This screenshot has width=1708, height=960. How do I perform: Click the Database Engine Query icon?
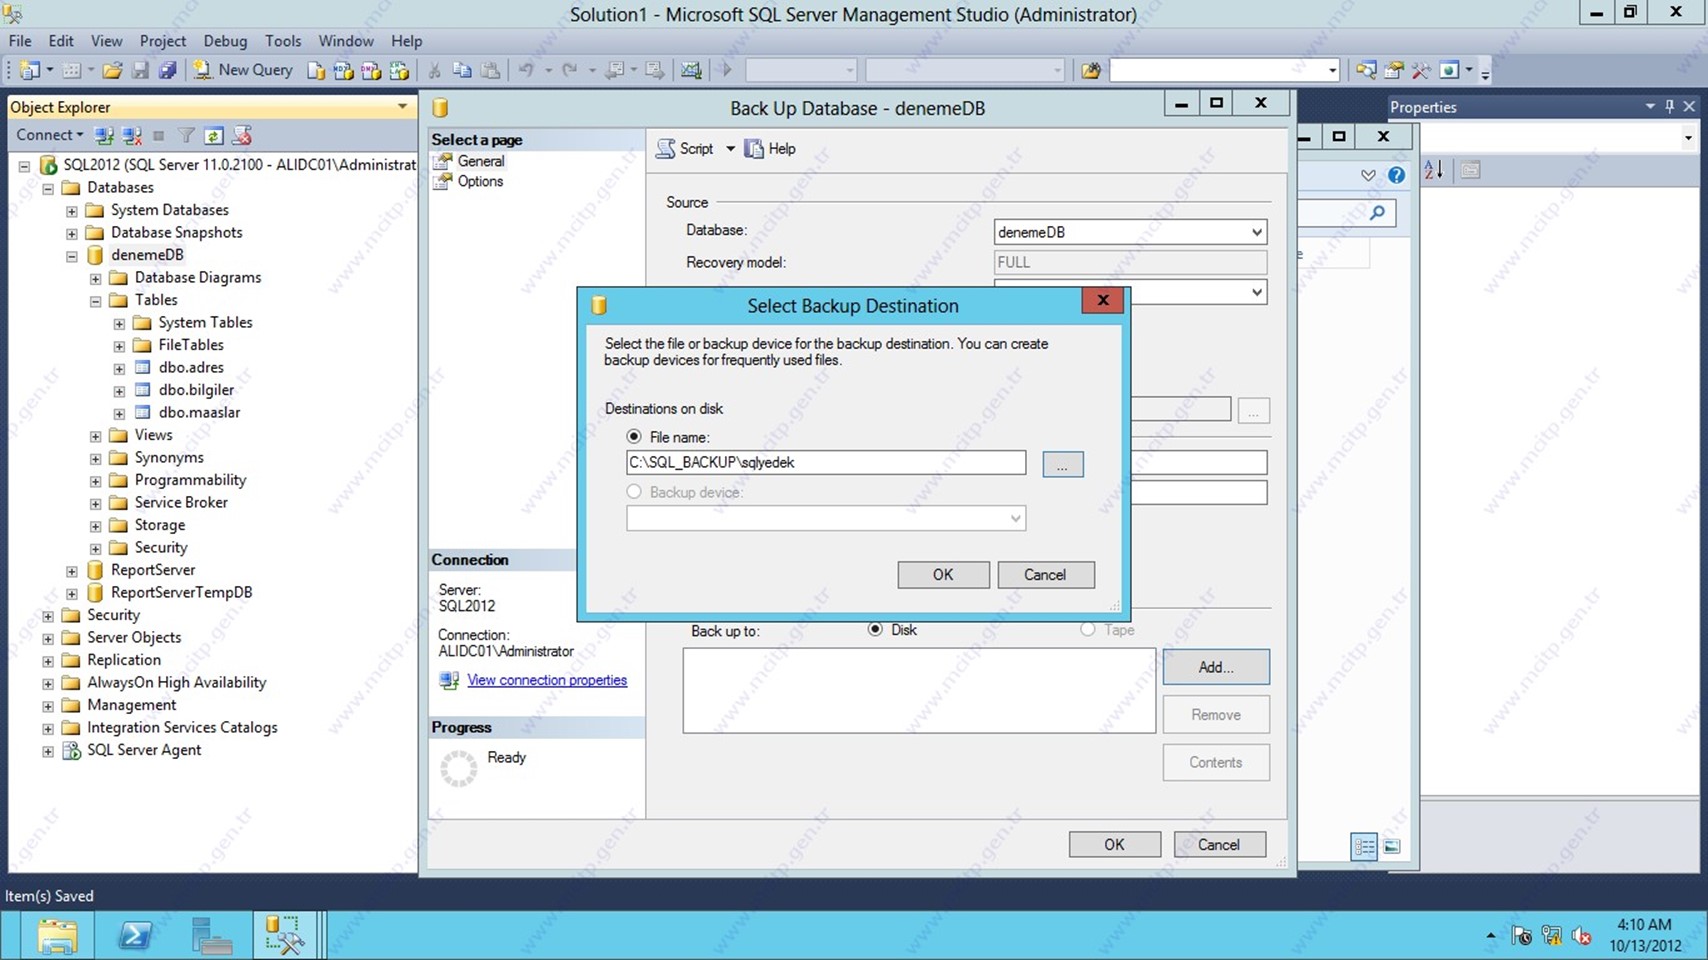tap(316, 70)
